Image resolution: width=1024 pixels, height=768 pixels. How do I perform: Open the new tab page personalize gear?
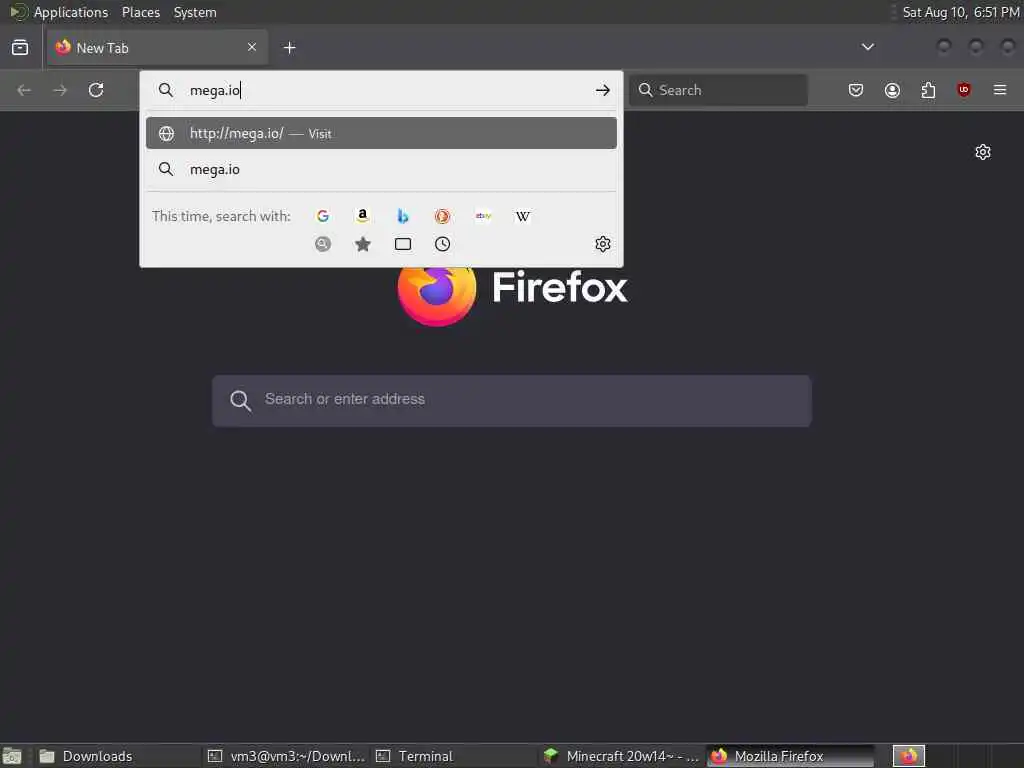[x=983, y=152]
